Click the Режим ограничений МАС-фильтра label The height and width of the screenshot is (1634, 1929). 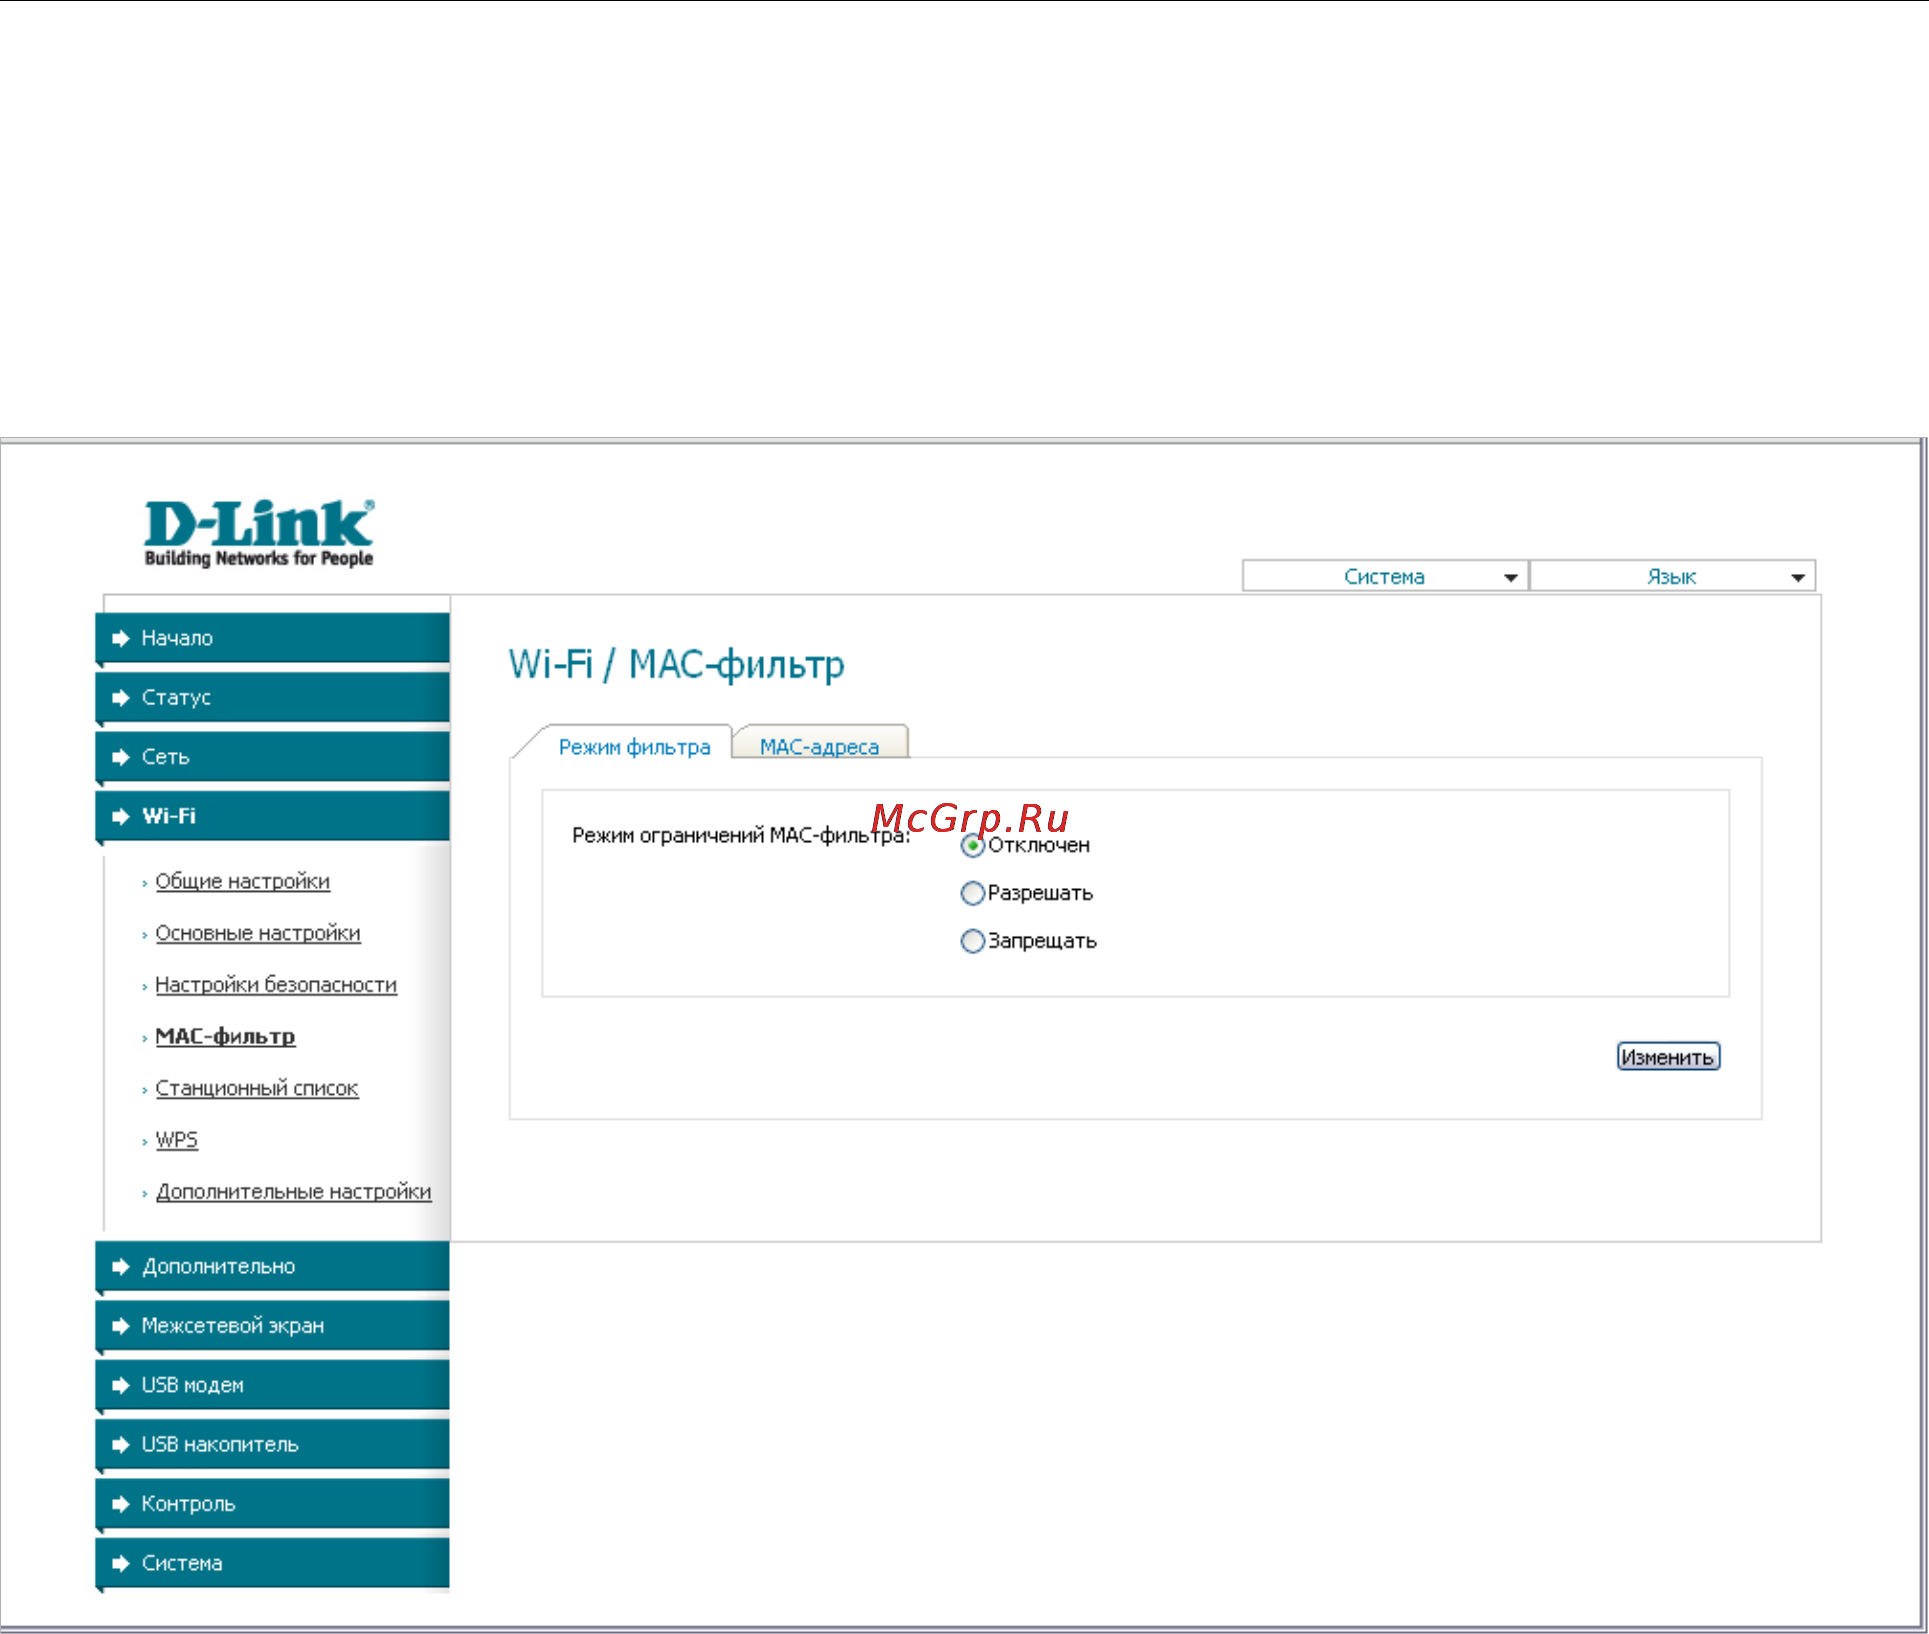tap(741, 835)
